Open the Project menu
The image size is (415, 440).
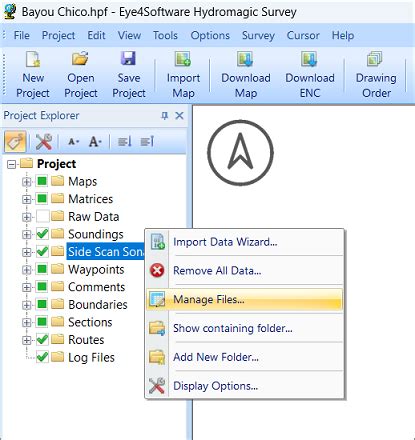58,35
